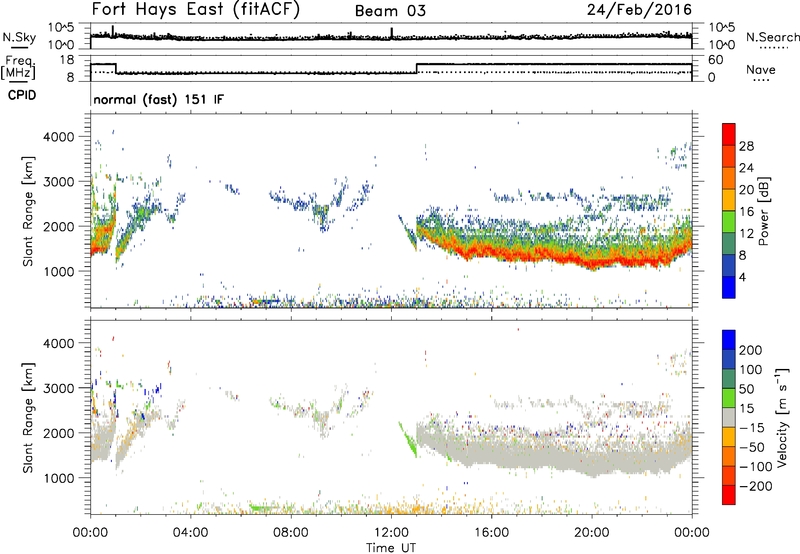Click the 28 label on Power colorbar
This screenshot has width=800, height=554.
pyautogui.click(x=746, y=146)
